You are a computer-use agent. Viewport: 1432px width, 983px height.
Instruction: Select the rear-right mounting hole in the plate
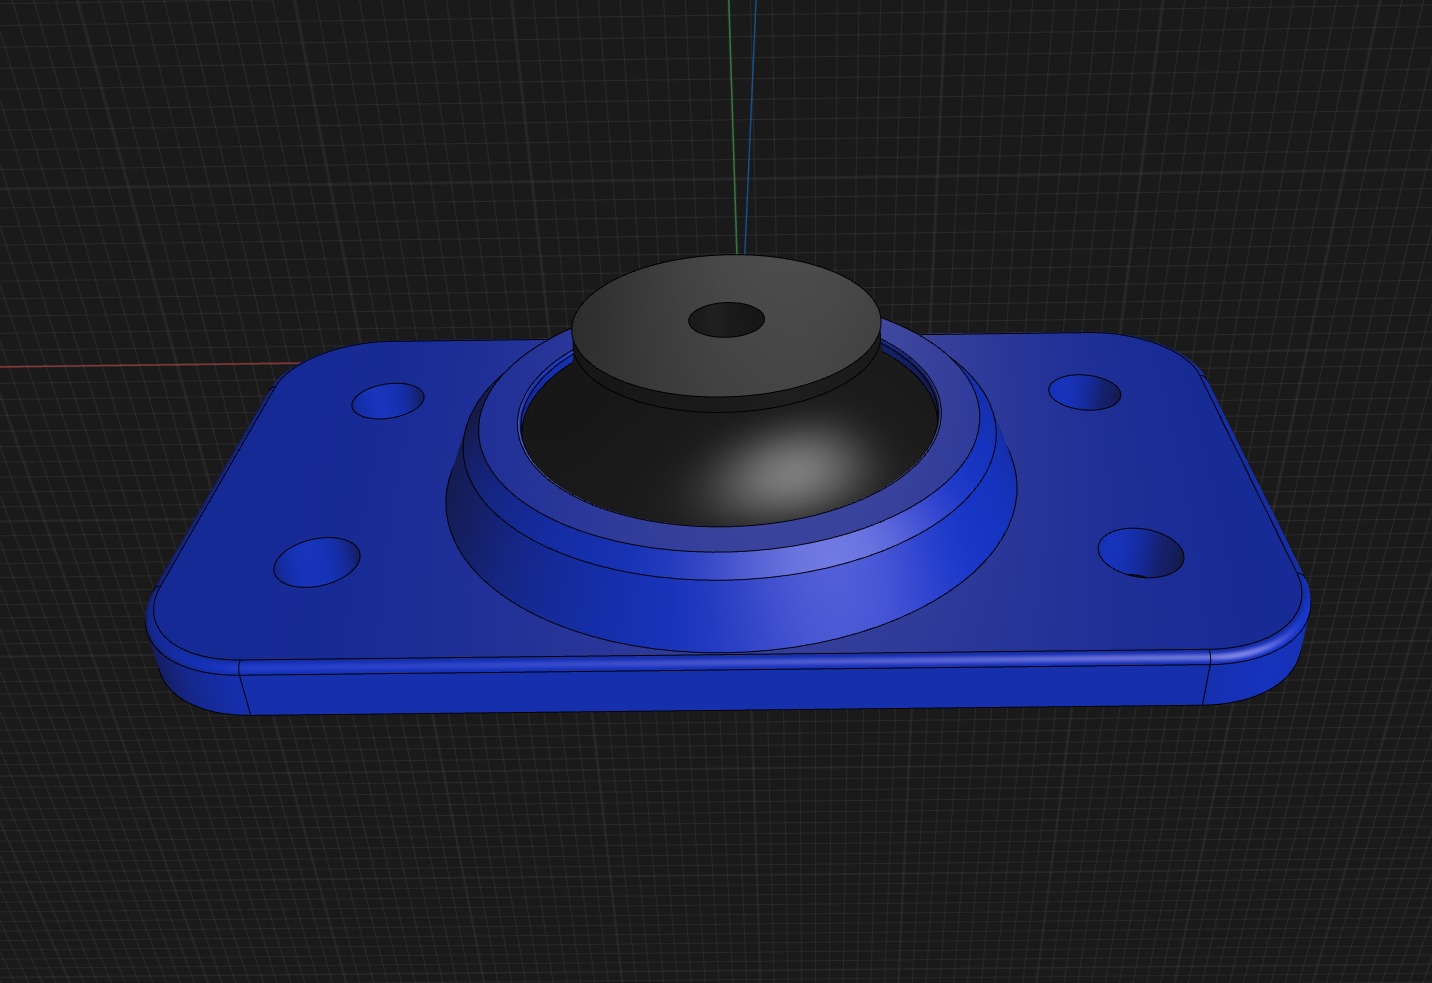click(1084, 392)
